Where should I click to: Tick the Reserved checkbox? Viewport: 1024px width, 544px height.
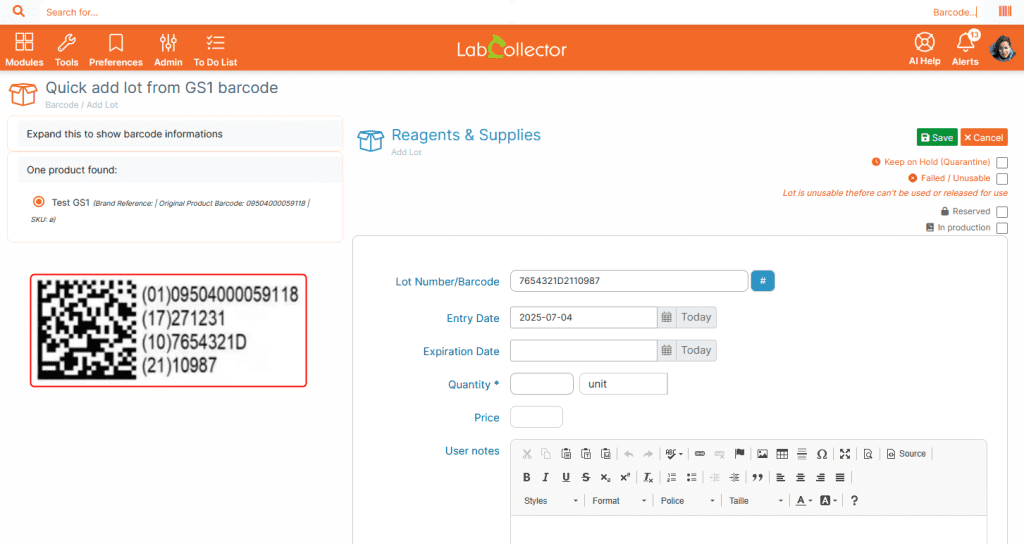(x=1002, y=212)
